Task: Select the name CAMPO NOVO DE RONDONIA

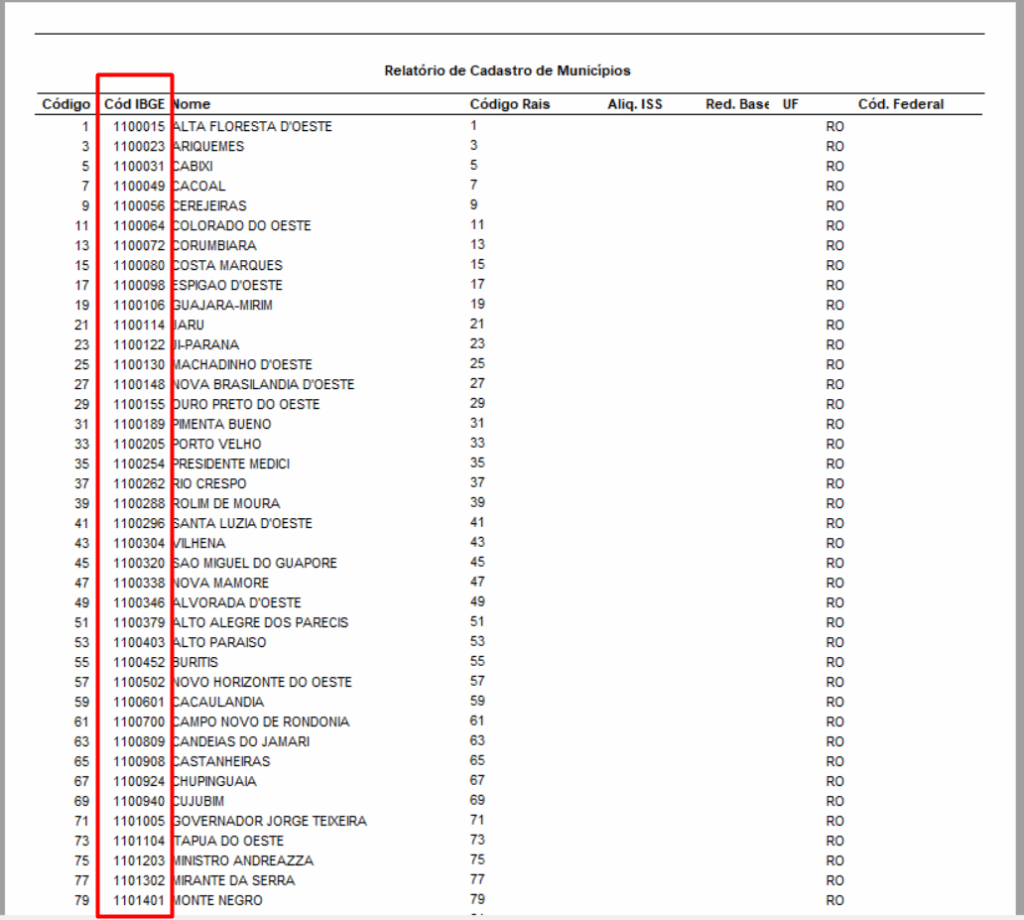Action: click(x=260, y=722)
